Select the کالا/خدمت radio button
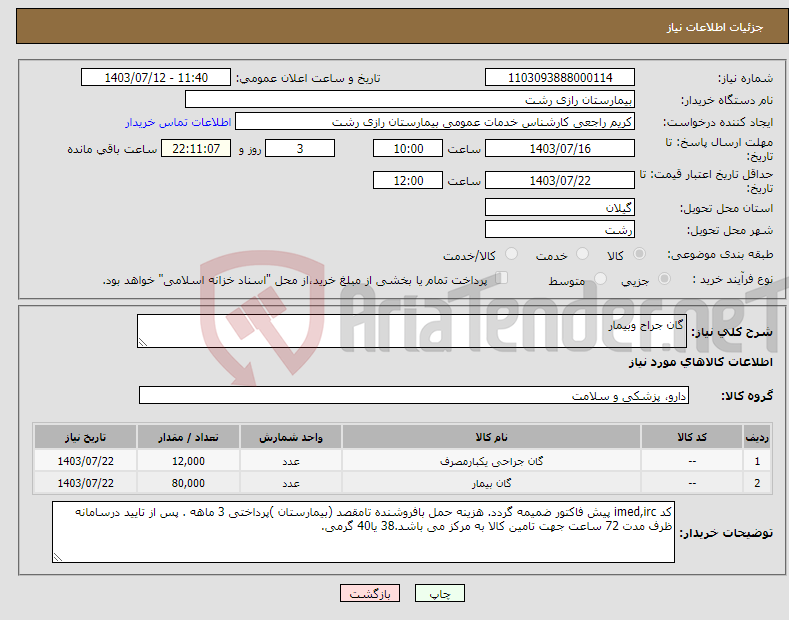 [511, 254]
